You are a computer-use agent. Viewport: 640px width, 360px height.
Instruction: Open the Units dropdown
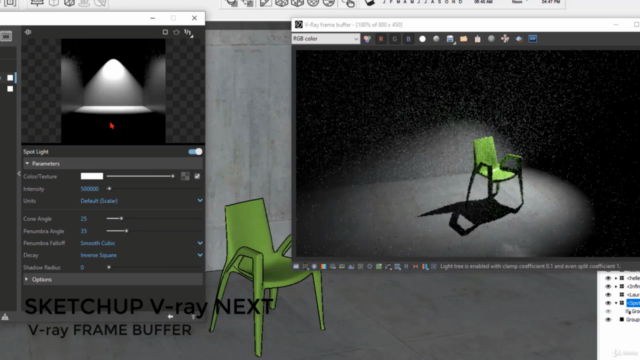pyautogui.click(x=141, y=201)
